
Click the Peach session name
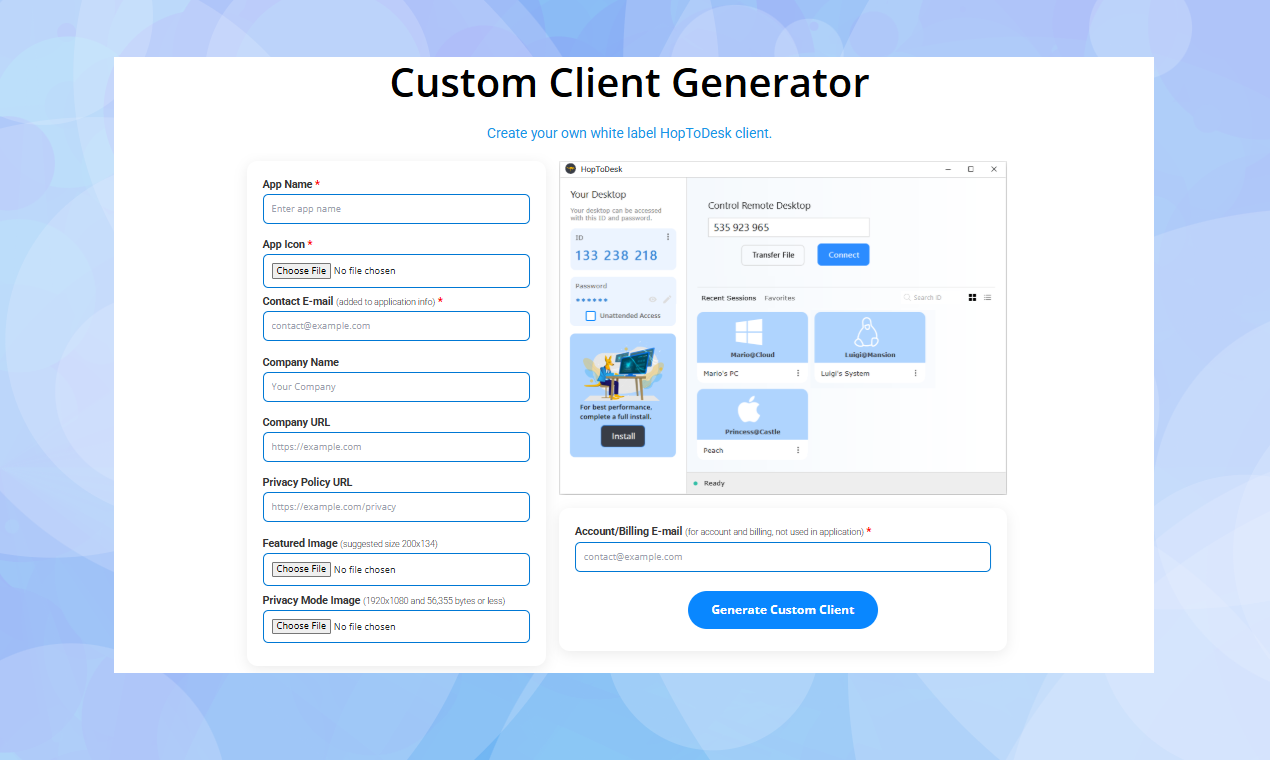(x=713, y=451)
